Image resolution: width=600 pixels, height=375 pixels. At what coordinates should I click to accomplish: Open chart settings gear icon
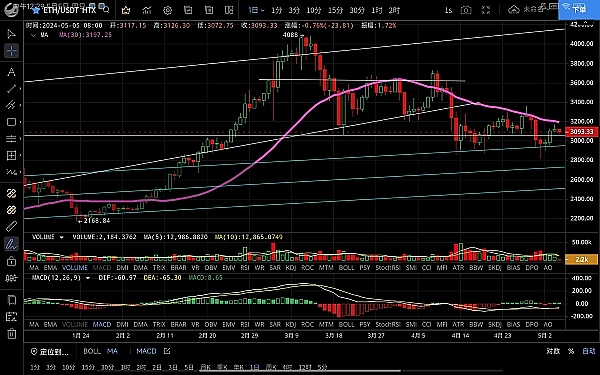[167, 10]
